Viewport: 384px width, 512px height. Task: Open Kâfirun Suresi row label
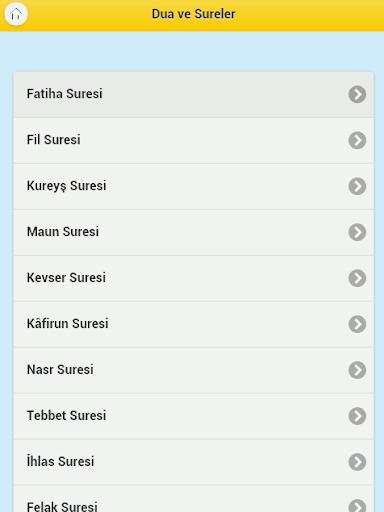click(x=67, y=323)
